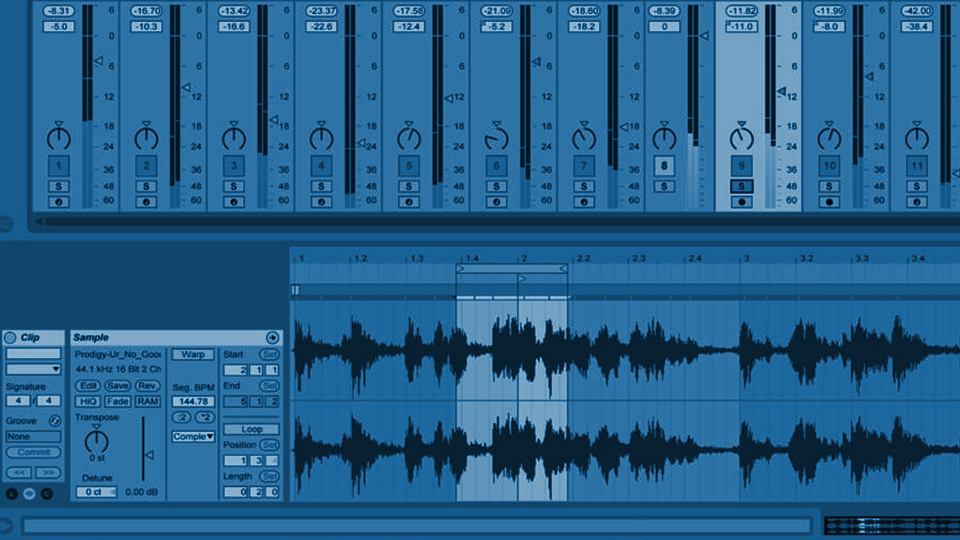Click the arrow icon in Sample title bar

(272, 337)
